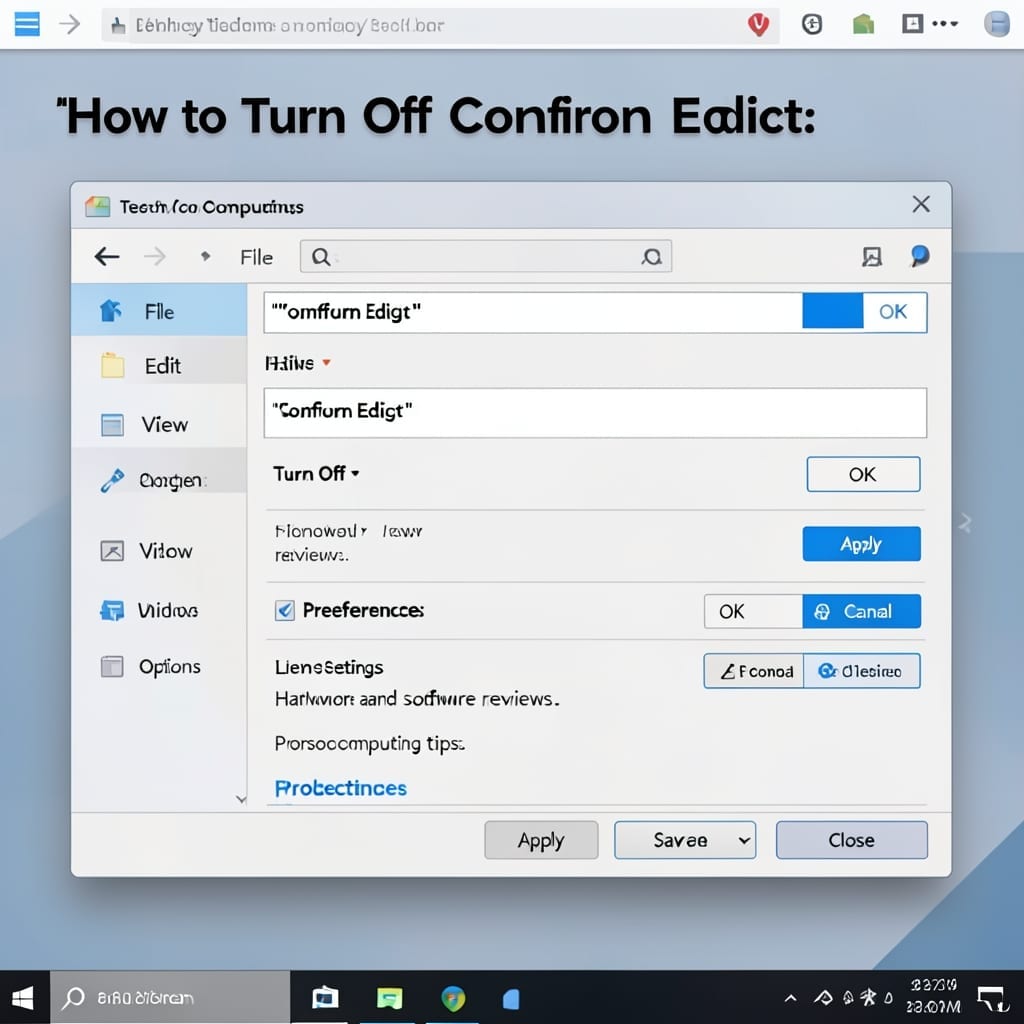Click the profile avatar in browser toolbar

point(997,24)
